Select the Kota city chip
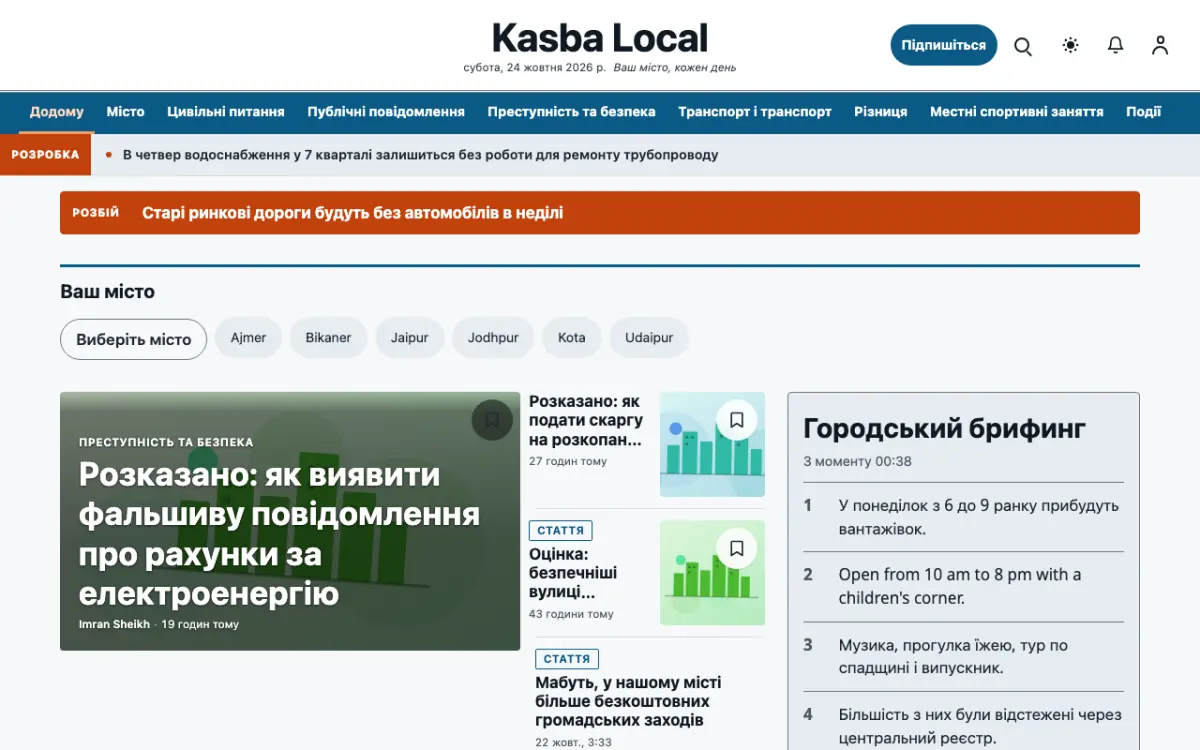Viewport: 1200px width, 750px height. click(x=572, y=338)
